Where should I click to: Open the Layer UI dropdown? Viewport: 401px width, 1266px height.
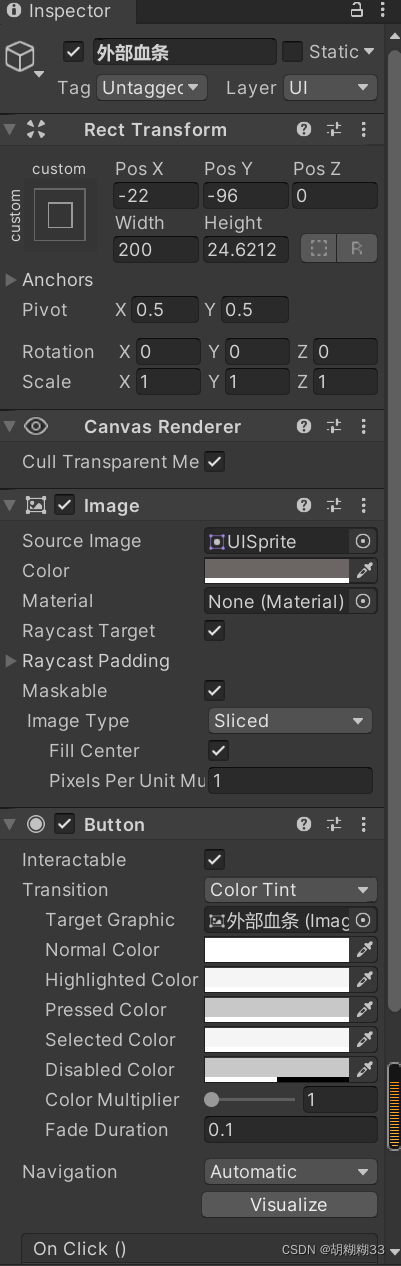330,88
